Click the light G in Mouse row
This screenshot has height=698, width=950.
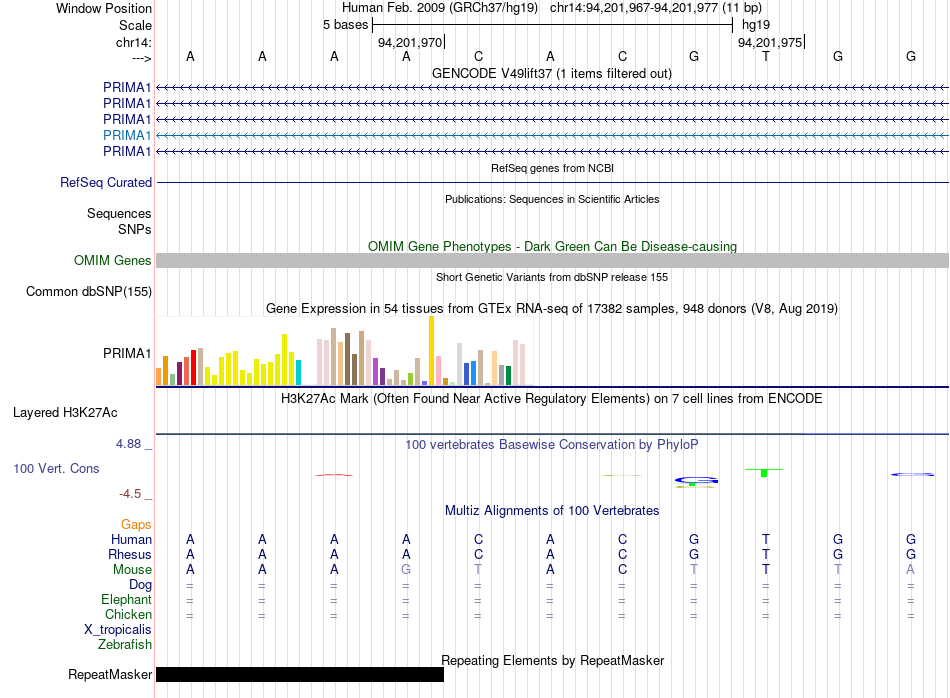click(406, 570)
